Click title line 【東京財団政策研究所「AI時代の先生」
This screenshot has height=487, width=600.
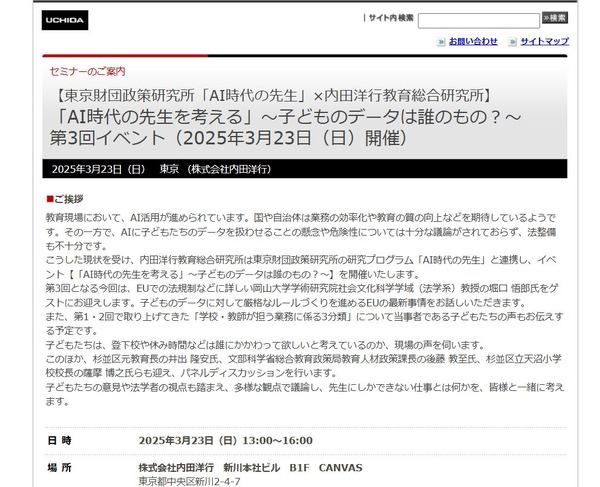tap(272, 96)
